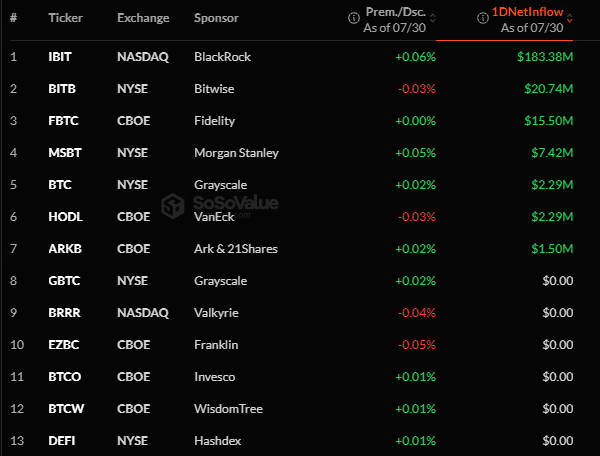Open the GBTC ticker link
Image resolution: width=600 pixels, height=456 pixels.
[64, 281]
